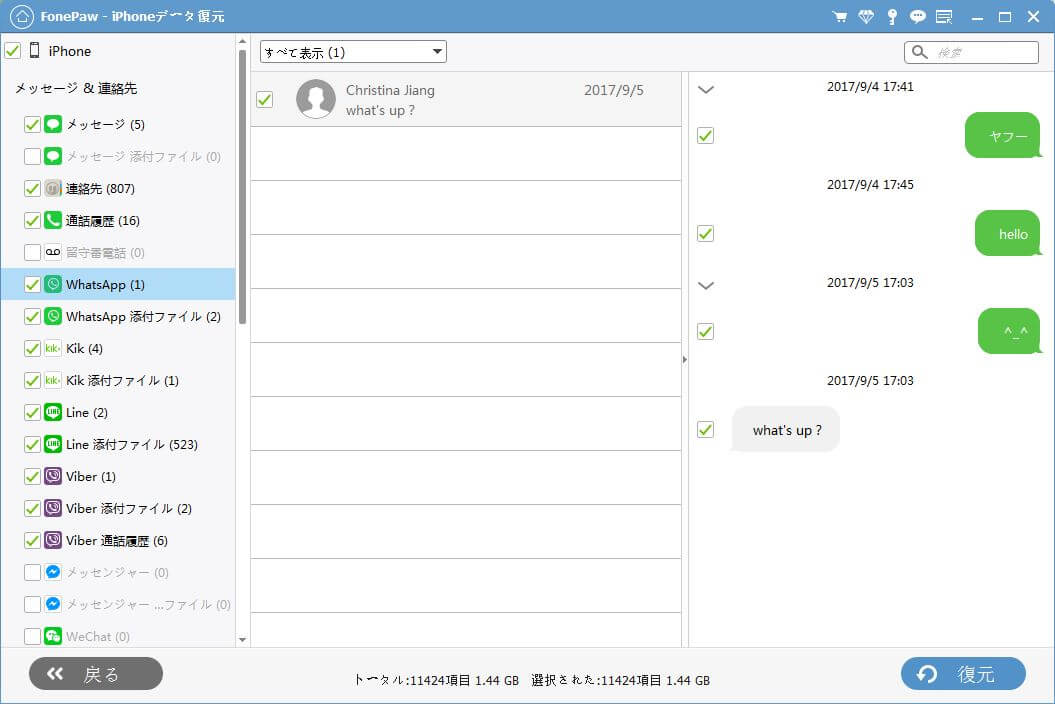Click the green phone call history icon
The image size is (1055, 704).
(x=53, y=220)
